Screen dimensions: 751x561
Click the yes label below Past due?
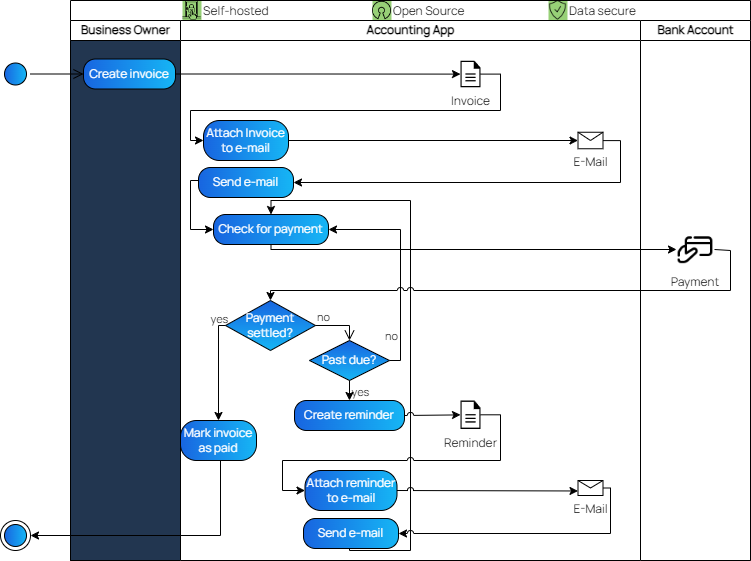tap(361, 392)
